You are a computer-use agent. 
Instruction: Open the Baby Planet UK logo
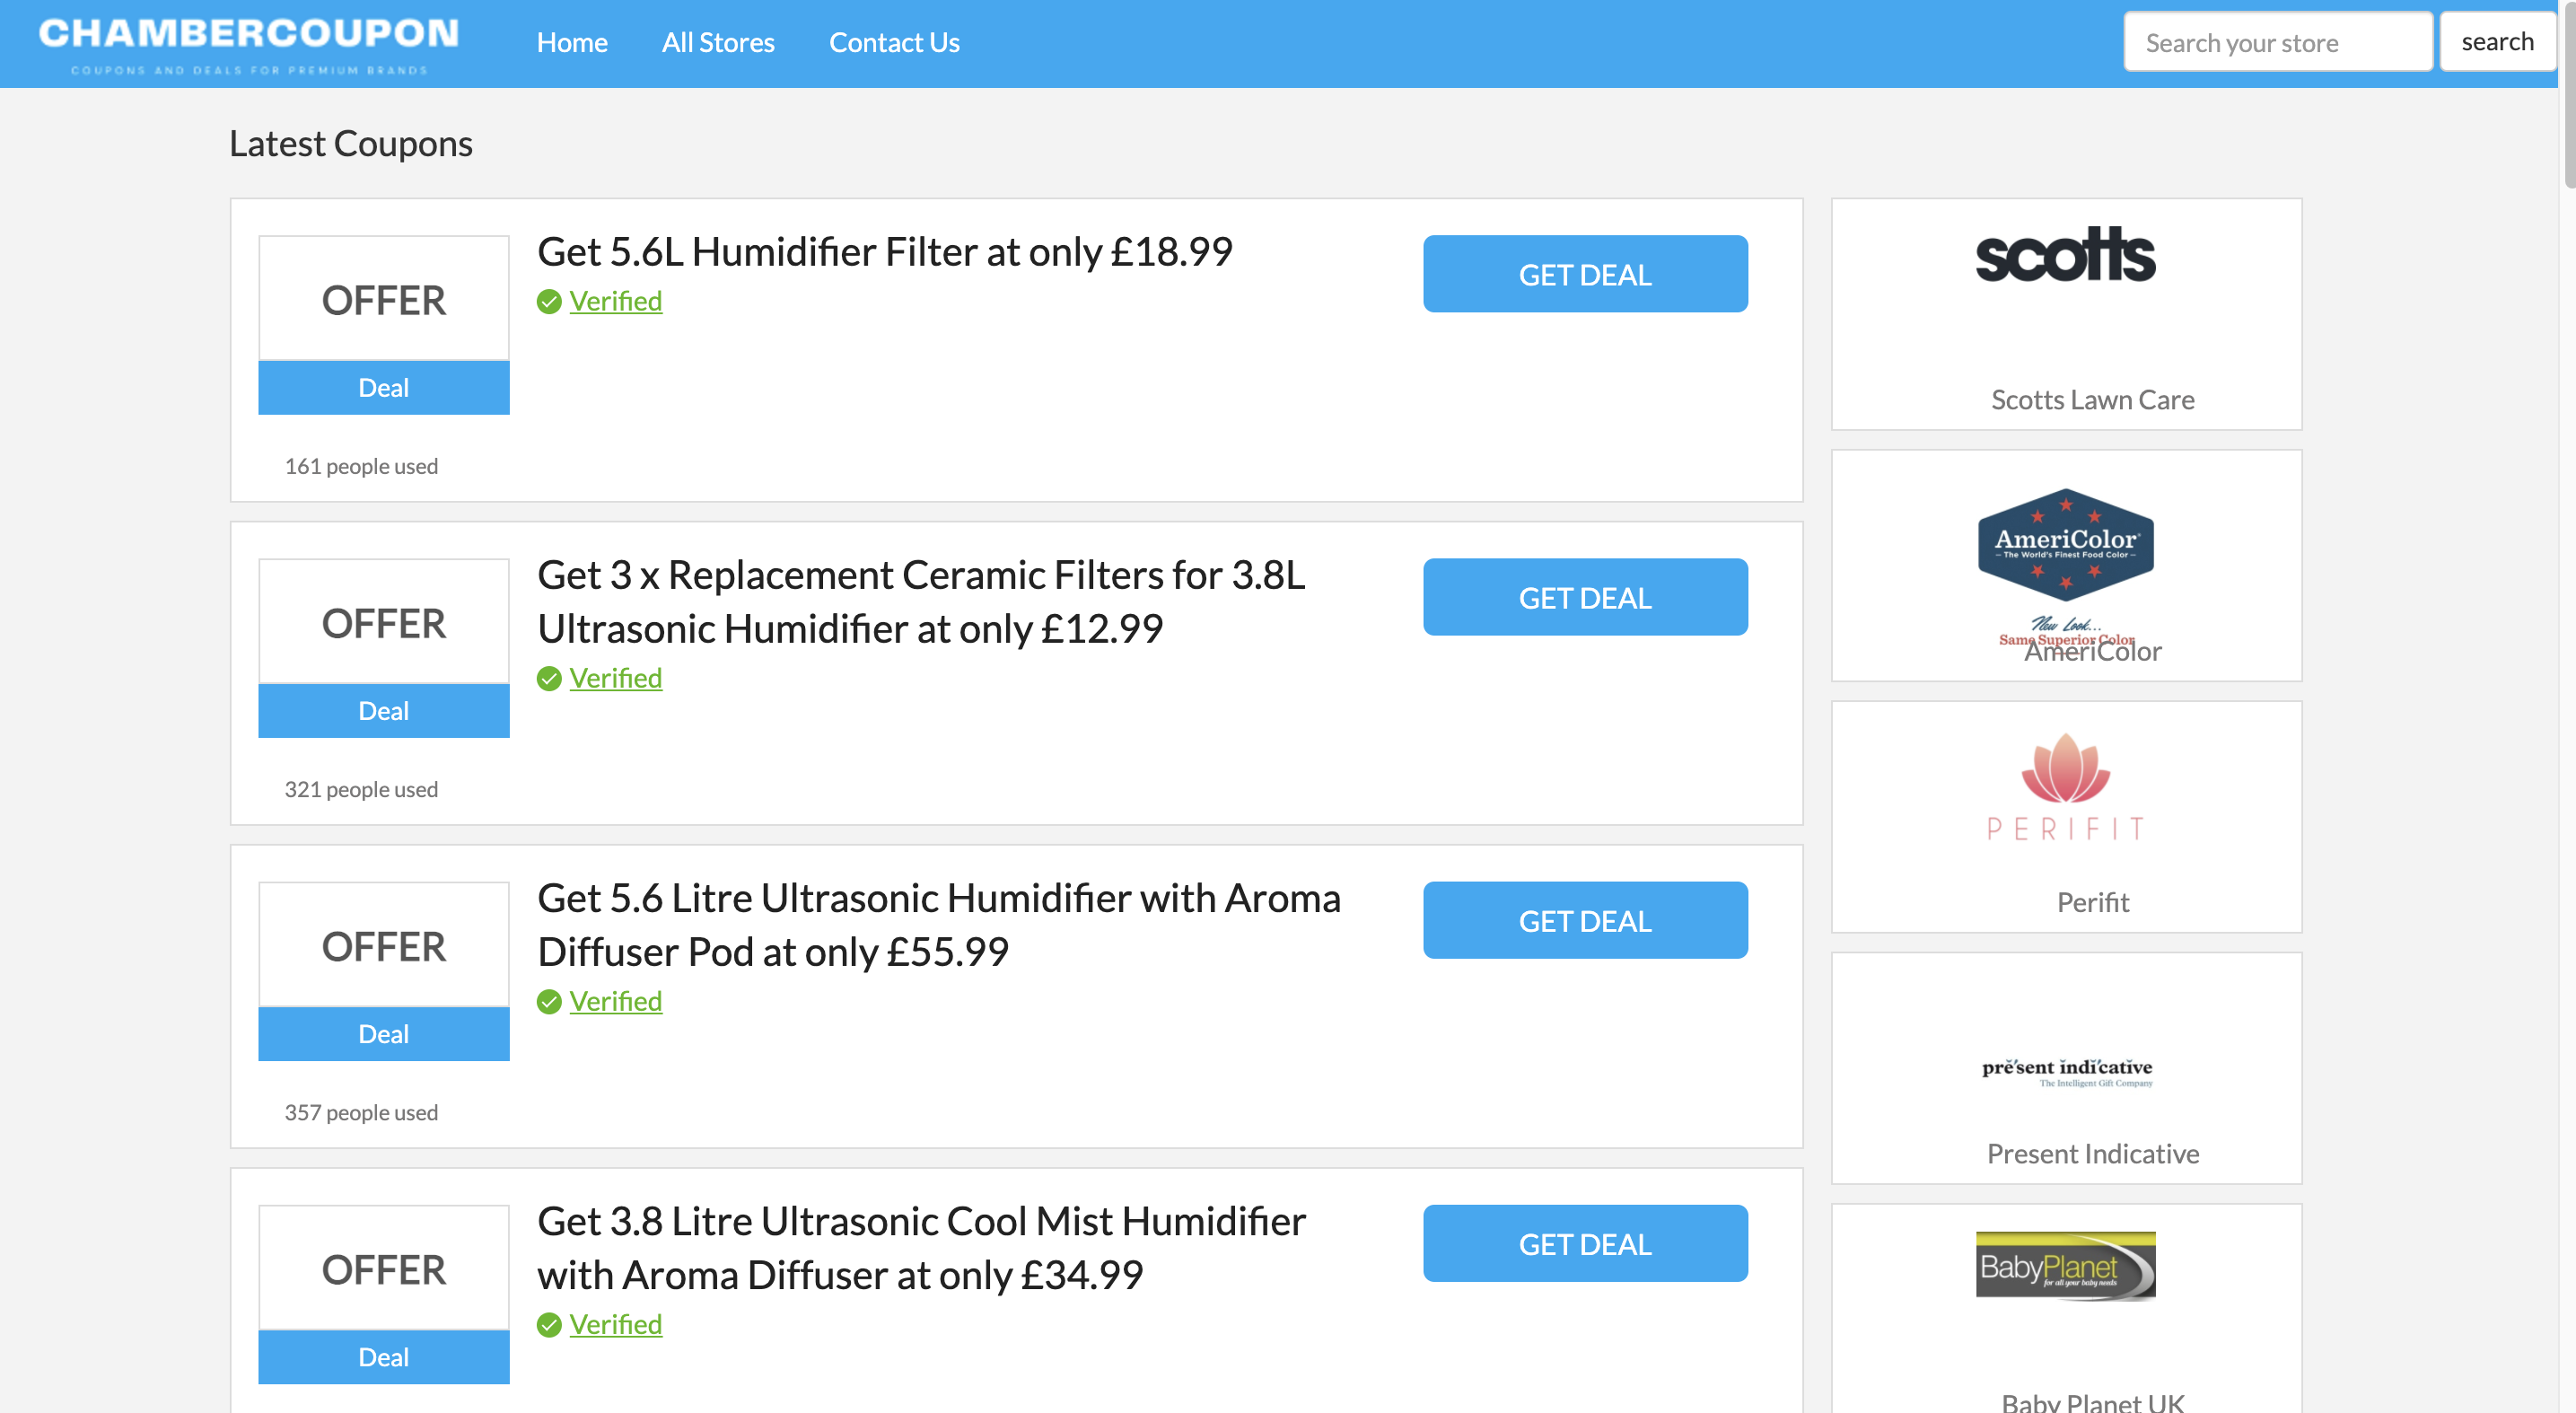2065,1264
